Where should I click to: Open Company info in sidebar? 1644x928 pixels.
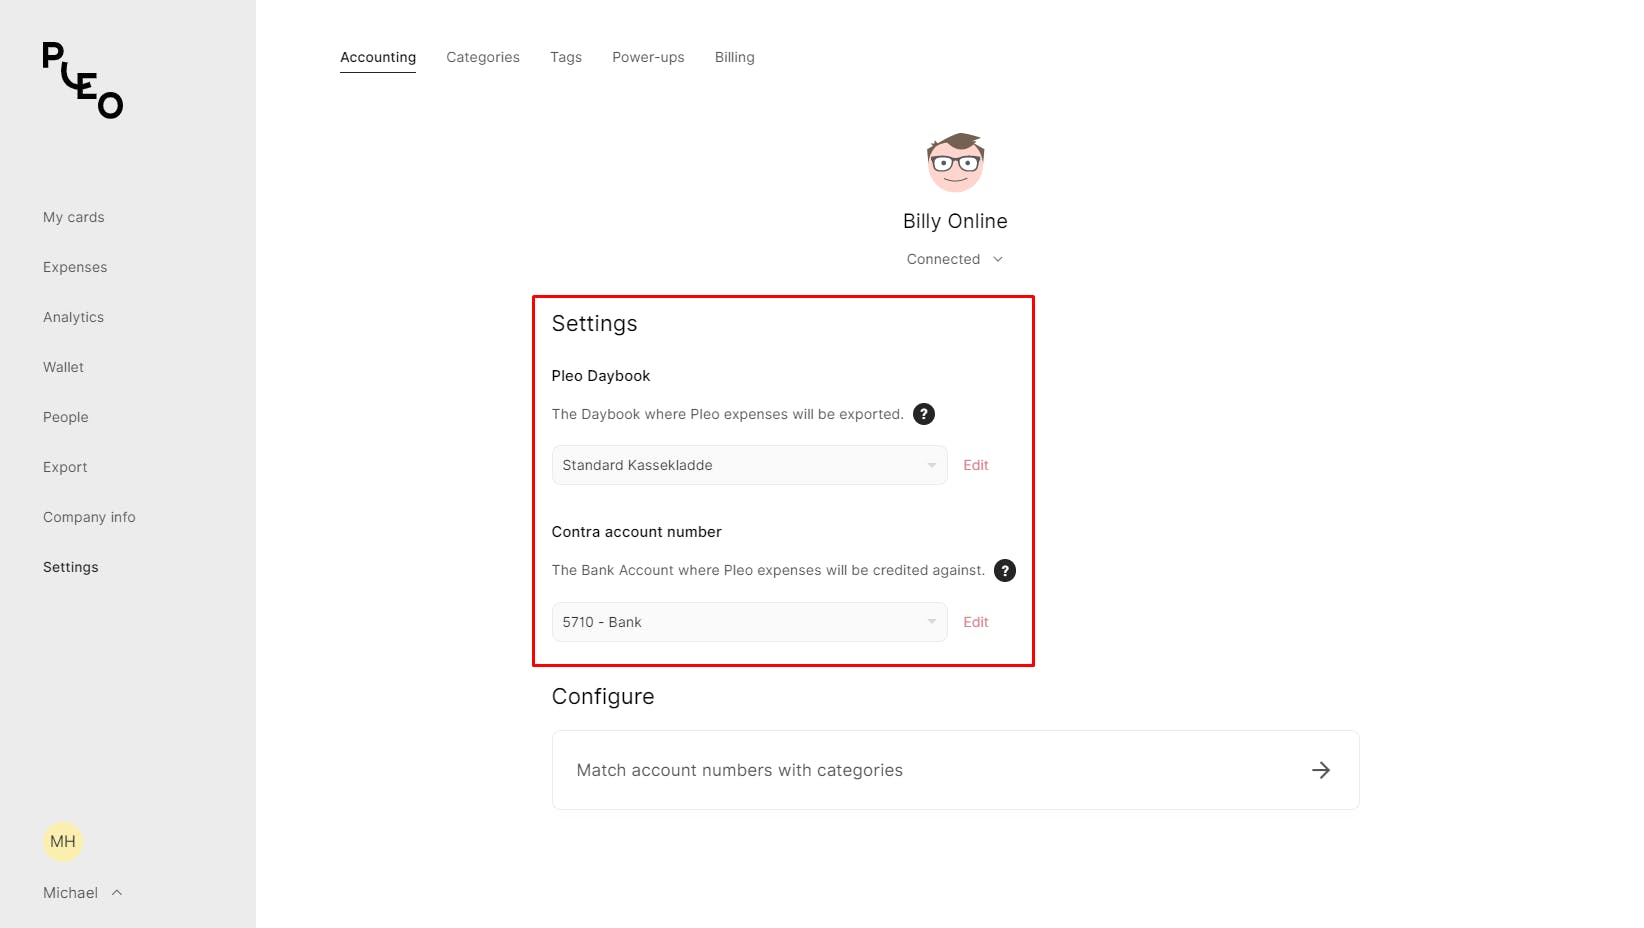pyautogui.click(x=89, y=517)
